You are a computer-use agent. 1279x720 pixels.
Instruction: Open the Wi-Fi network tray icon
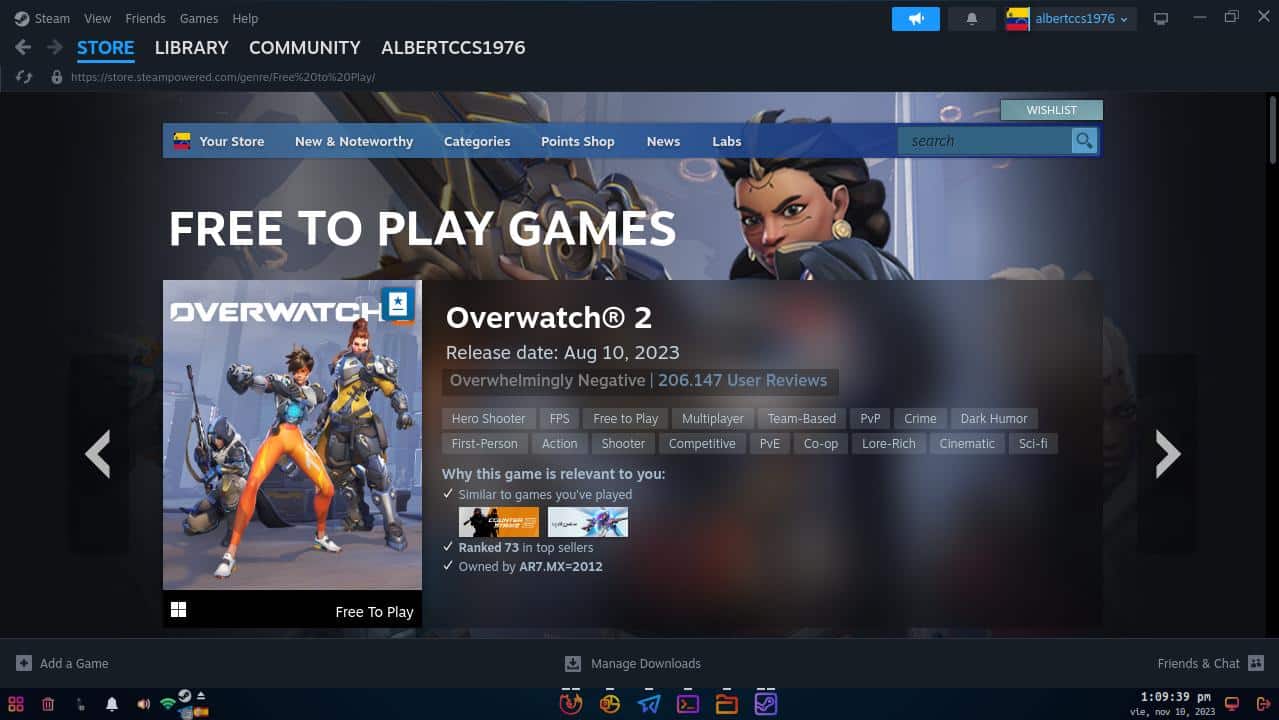(167, 705)
